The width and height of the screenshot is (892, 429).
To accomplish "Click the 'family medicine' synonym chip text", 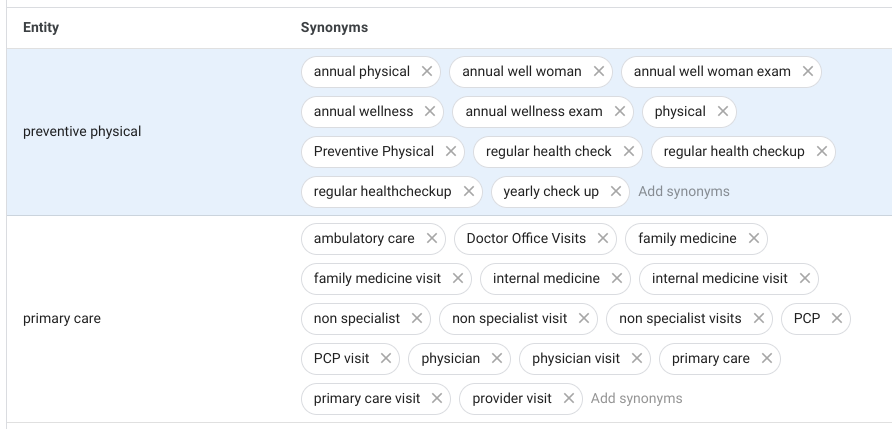I will 687,239.
